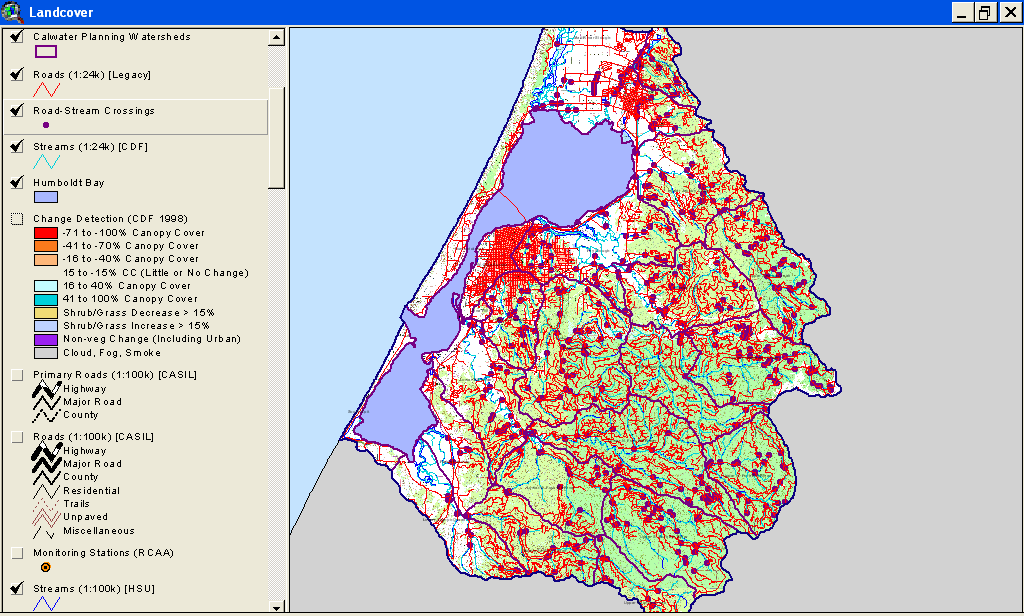This screenshot has width=1024, height=616.
Task: Click the red Roads legacy line symbol
Action: pos(46,89)
